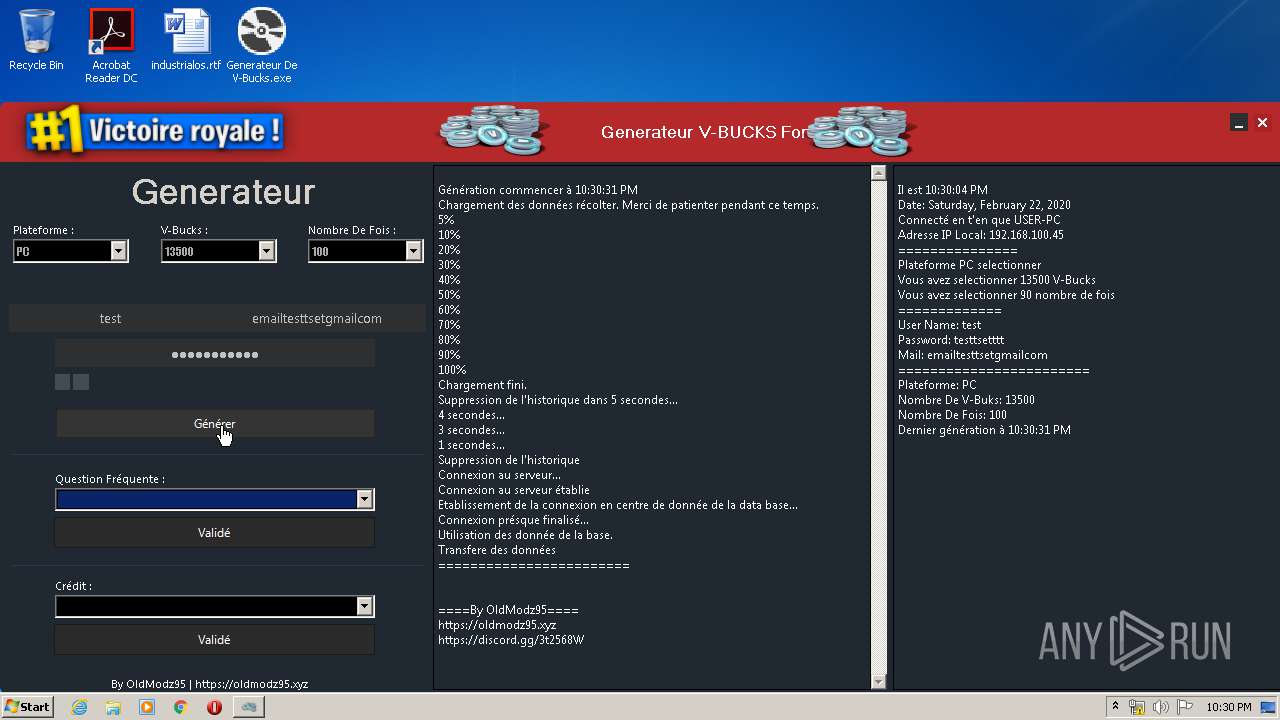Click the '100%' progress log line
The height and width of the screenshot is (720, 1280).
(452, 370)
